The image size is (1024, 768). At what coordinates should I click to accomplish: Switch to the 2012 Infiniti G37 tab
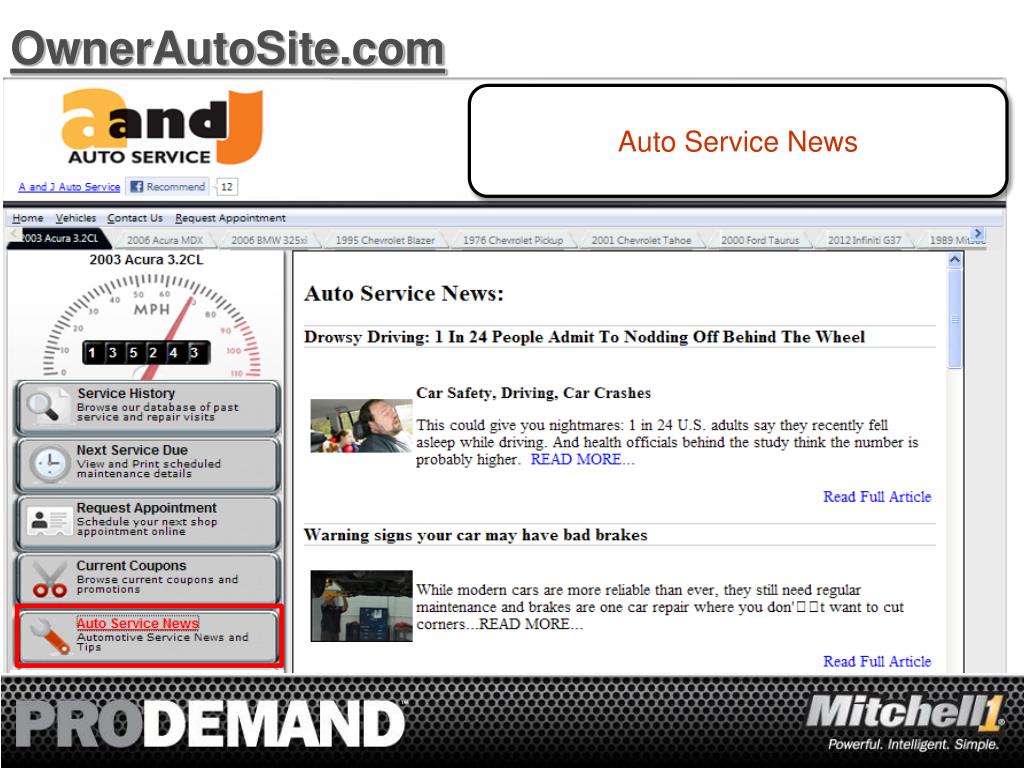[864, 240]
